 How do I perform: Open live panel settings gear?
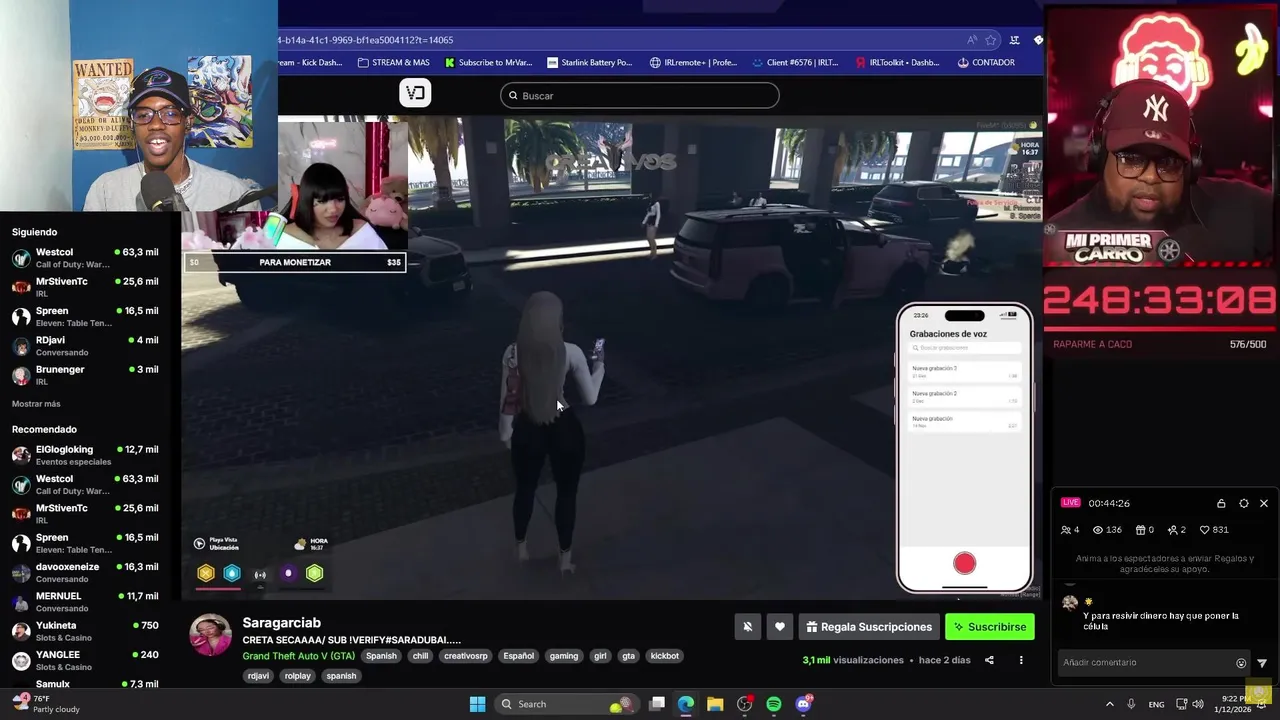point(1243,503)
